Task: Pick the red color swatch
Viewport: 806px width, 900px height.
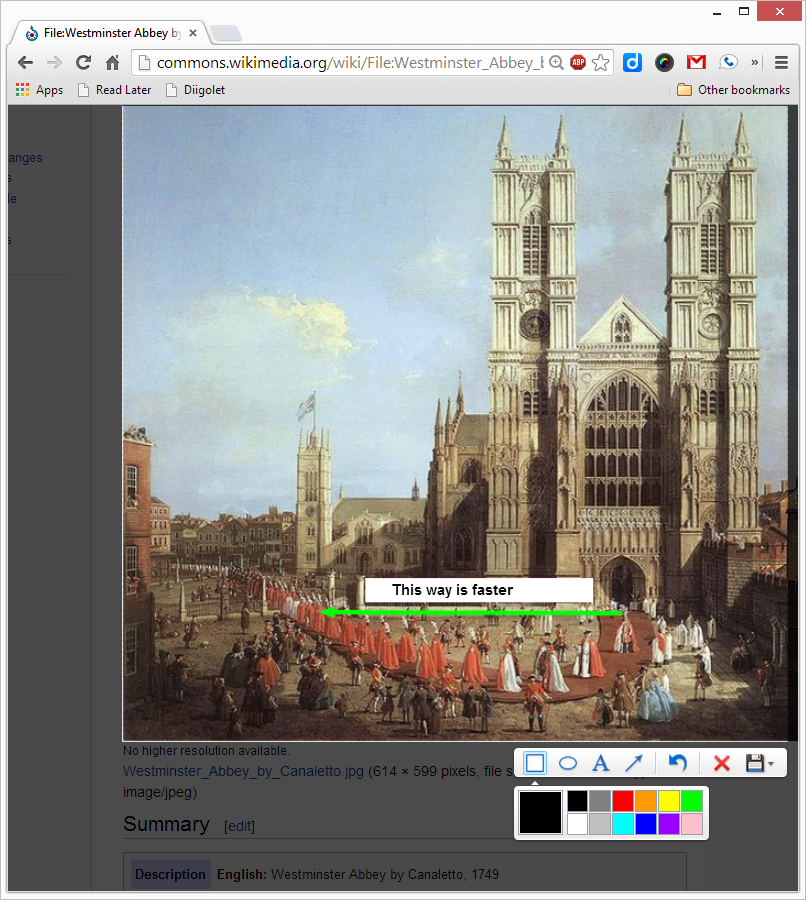Action: coord(623,801)
